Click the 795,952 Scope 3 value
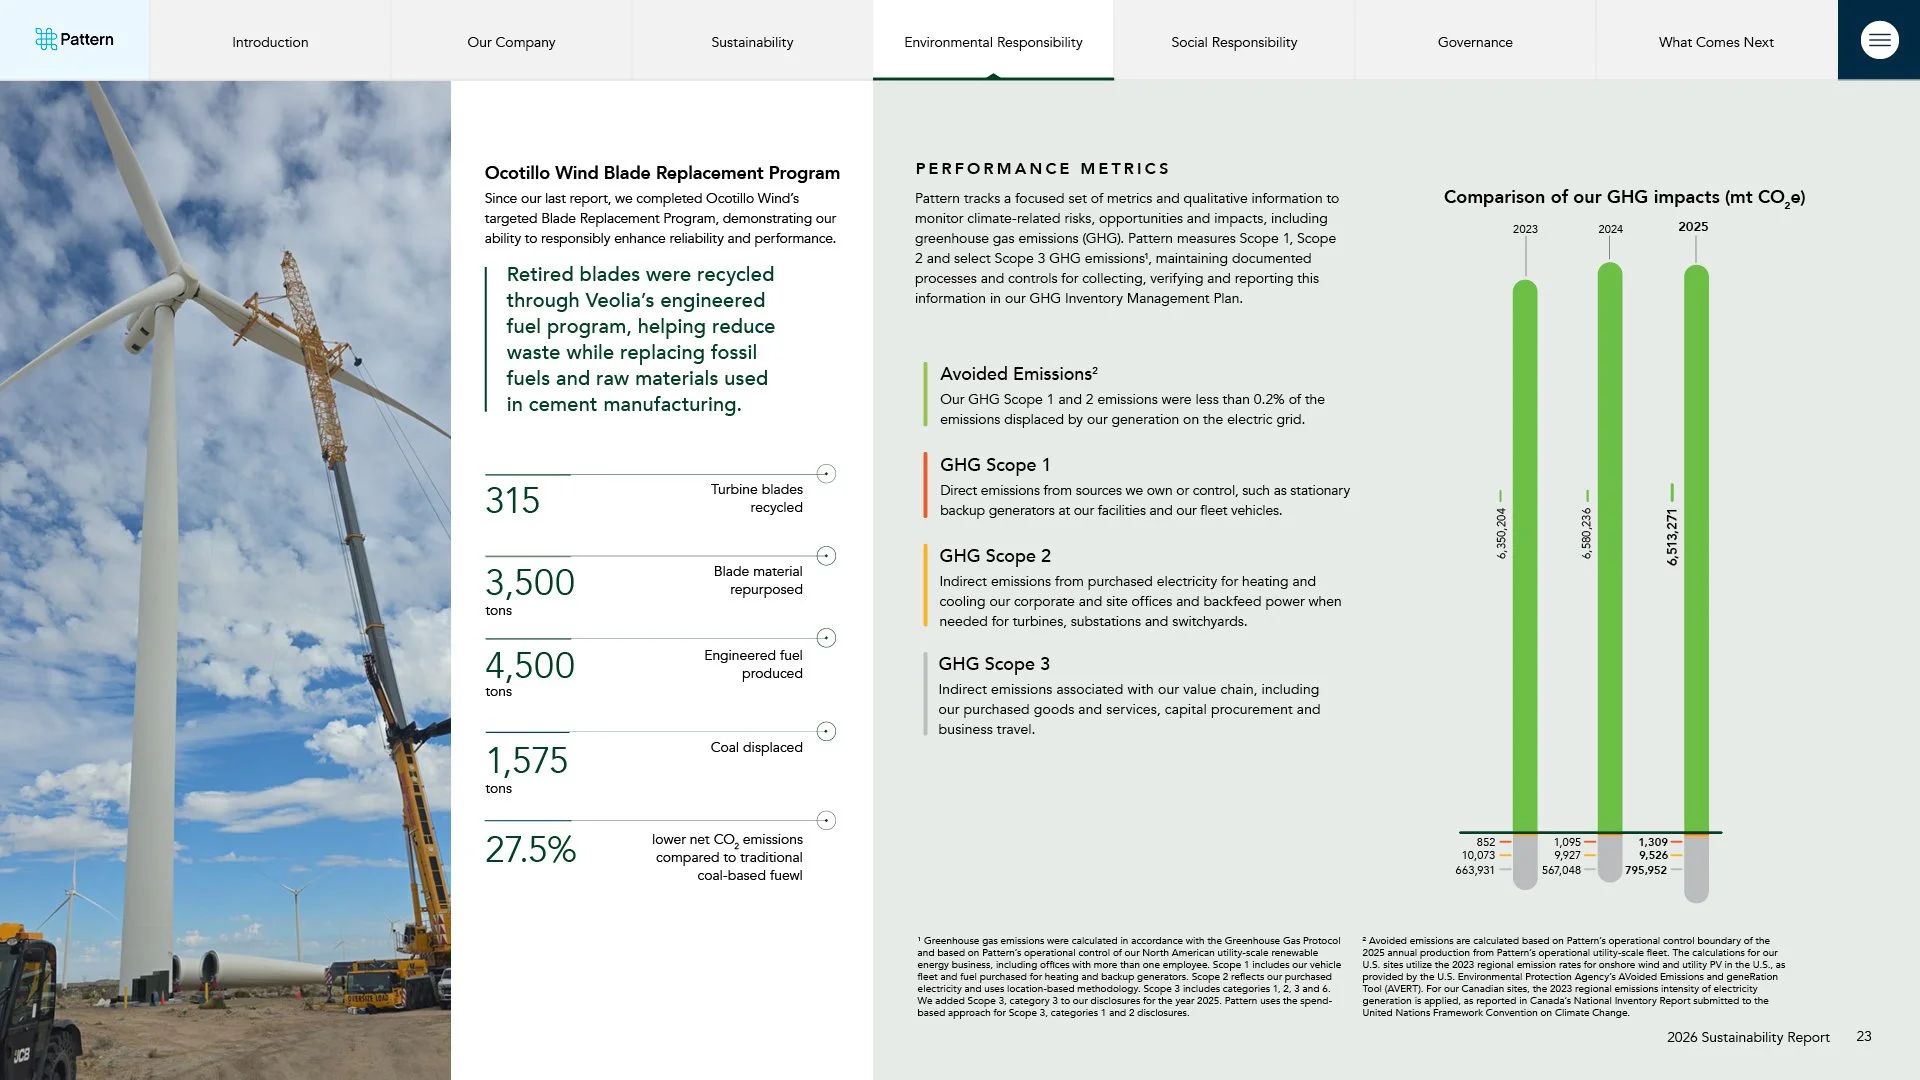This screenshot has width=1920, height=1080. click(x=1646, y=870)
